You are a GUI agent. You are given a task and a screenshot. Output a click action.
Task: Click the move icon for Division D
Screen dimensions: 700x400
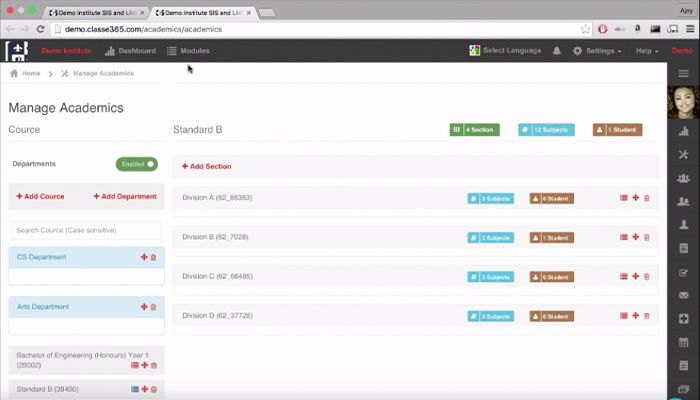click(x=635, y=316)
